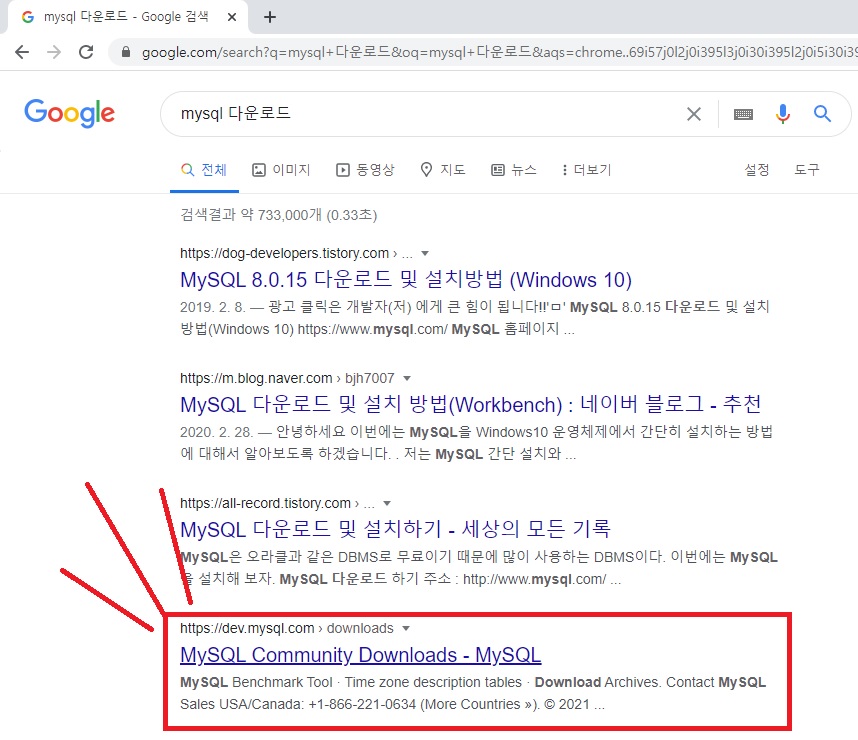
Task: Switch to the 동영상 tab
Action: 365,170
